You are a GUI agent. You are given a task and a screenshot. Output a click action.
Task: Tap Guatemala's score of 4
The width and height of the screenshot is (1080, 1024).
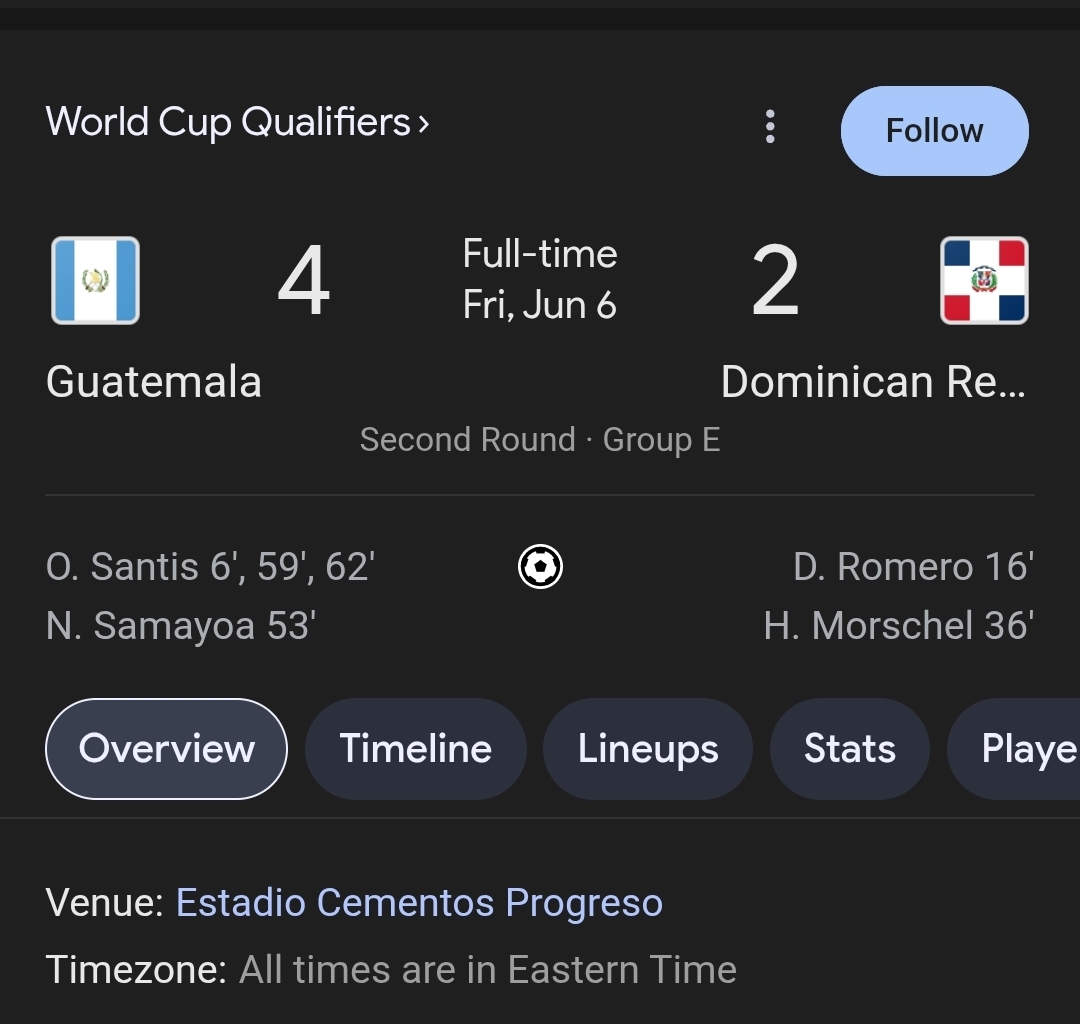tap(304, 280)
